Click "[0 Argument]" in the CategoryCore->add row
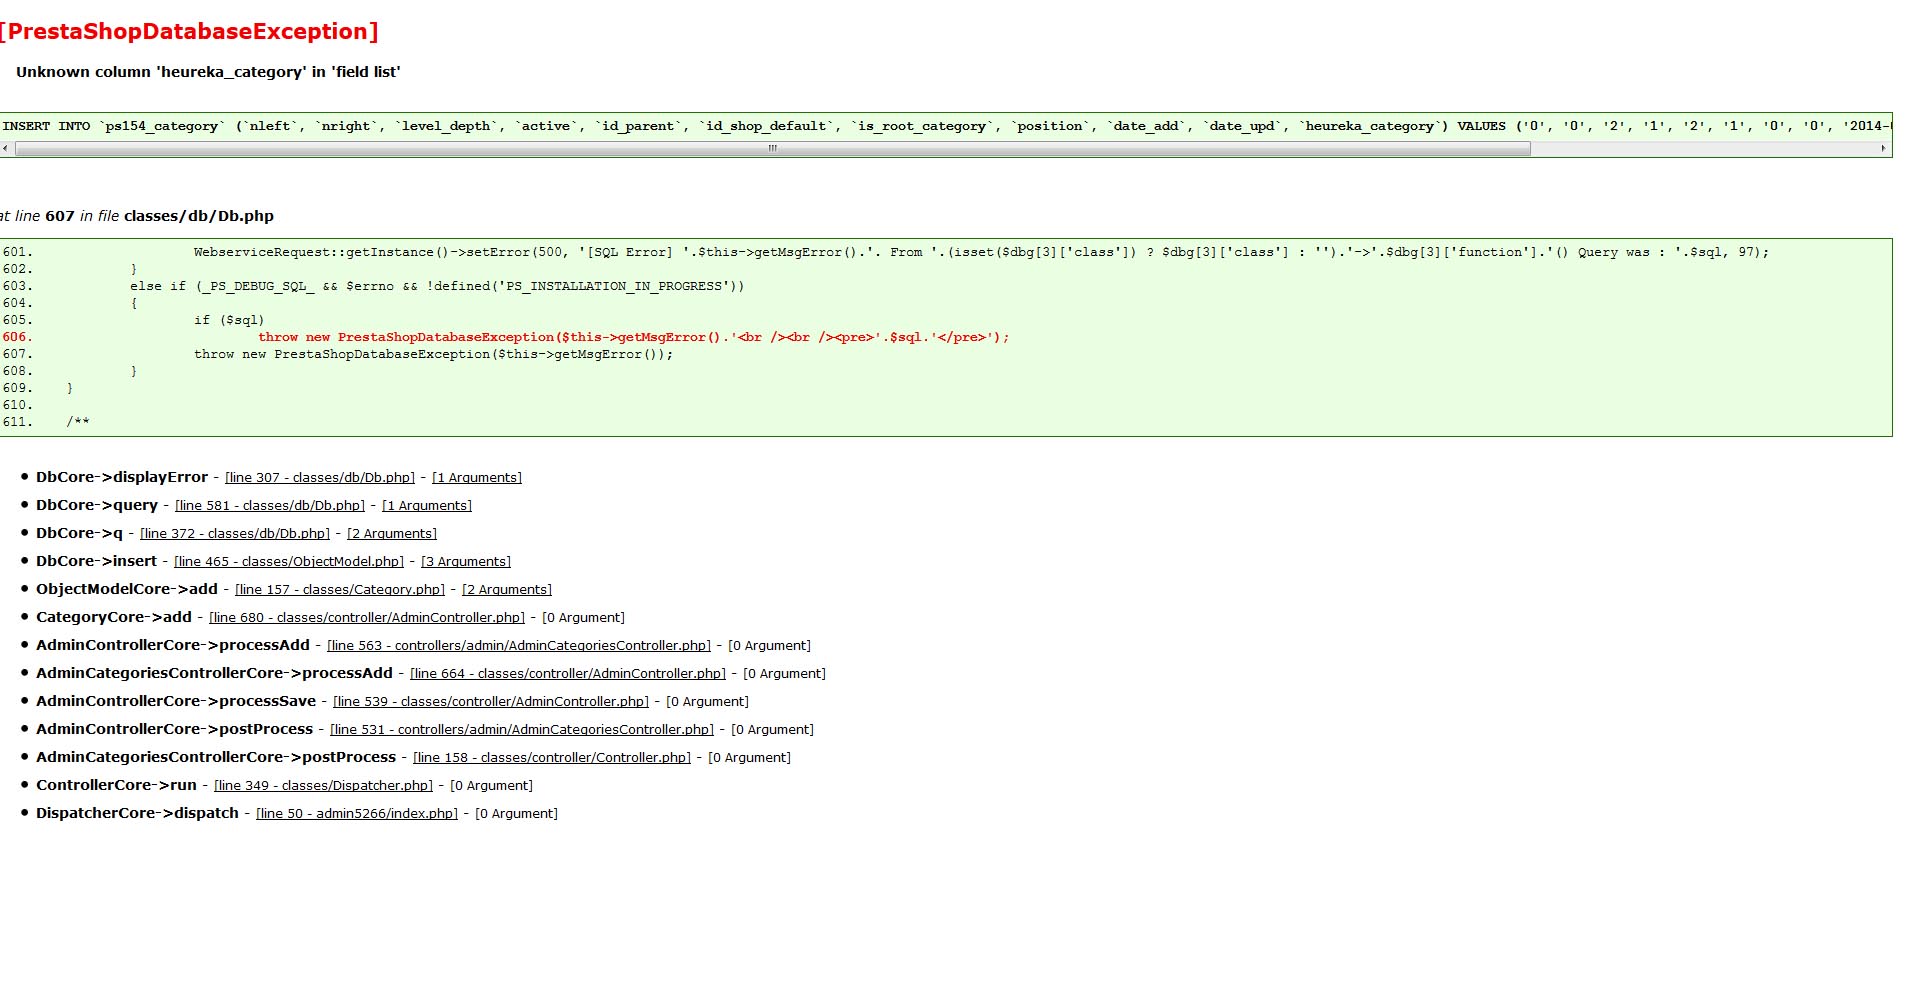1908x999 pixels. pos(583,618)
